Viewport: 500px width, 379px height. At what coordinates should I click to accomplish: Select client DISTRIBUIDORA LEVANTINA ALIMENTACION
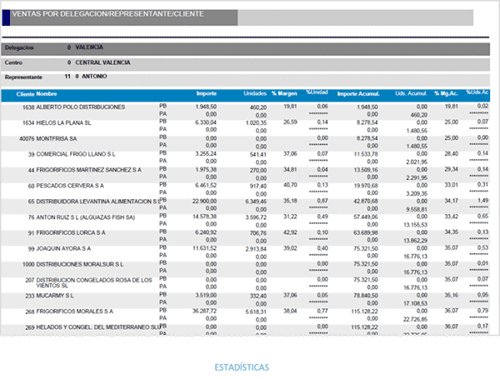[x=98, y=202]
